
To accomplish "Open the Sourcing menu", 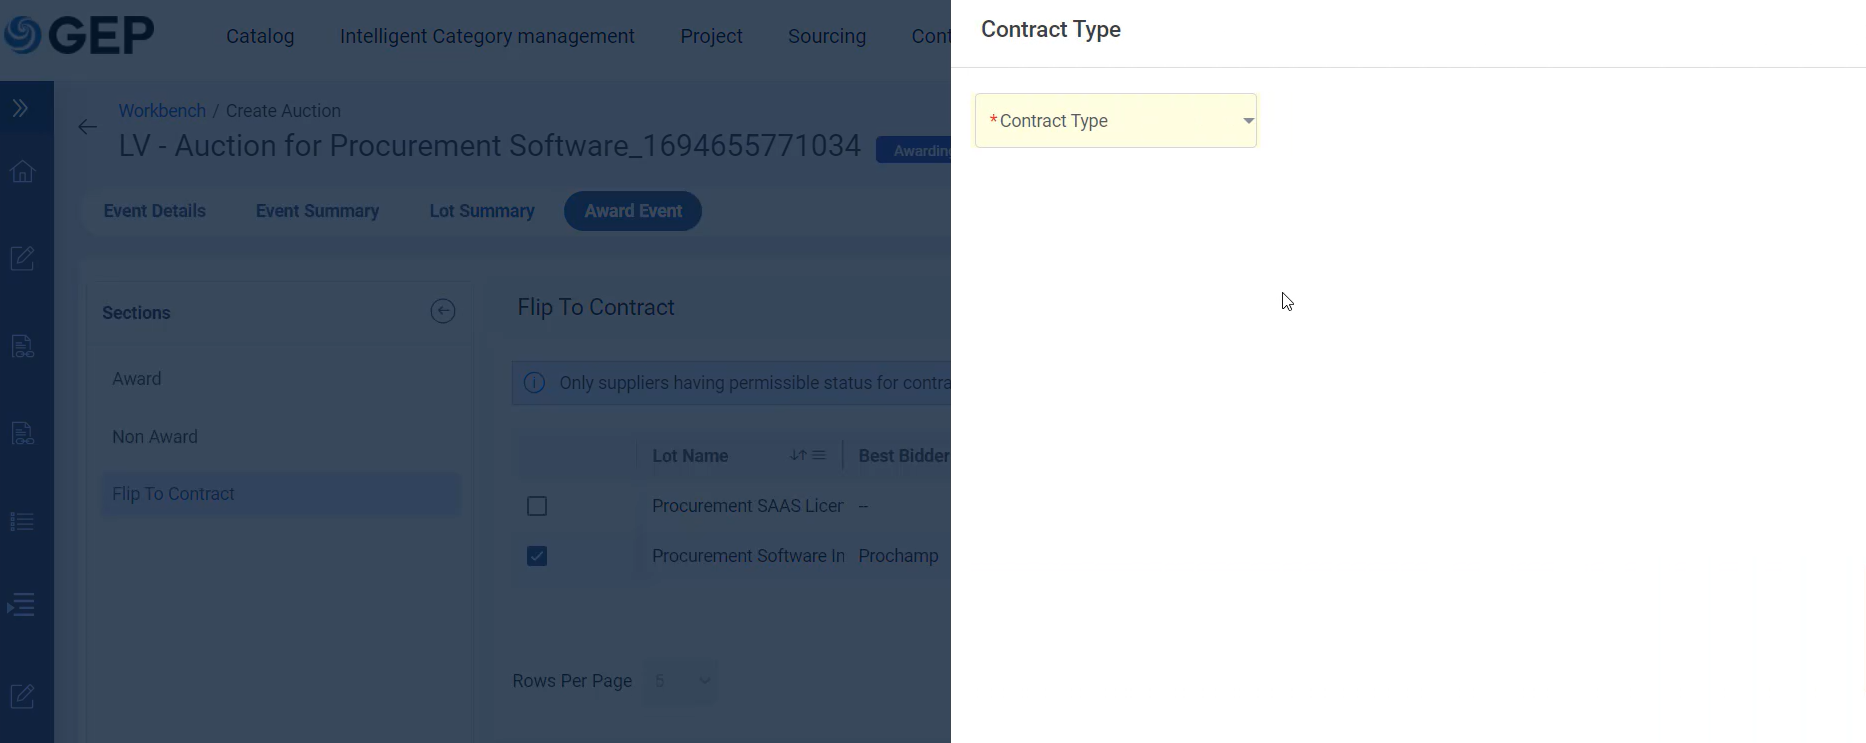I will (827, 36).
